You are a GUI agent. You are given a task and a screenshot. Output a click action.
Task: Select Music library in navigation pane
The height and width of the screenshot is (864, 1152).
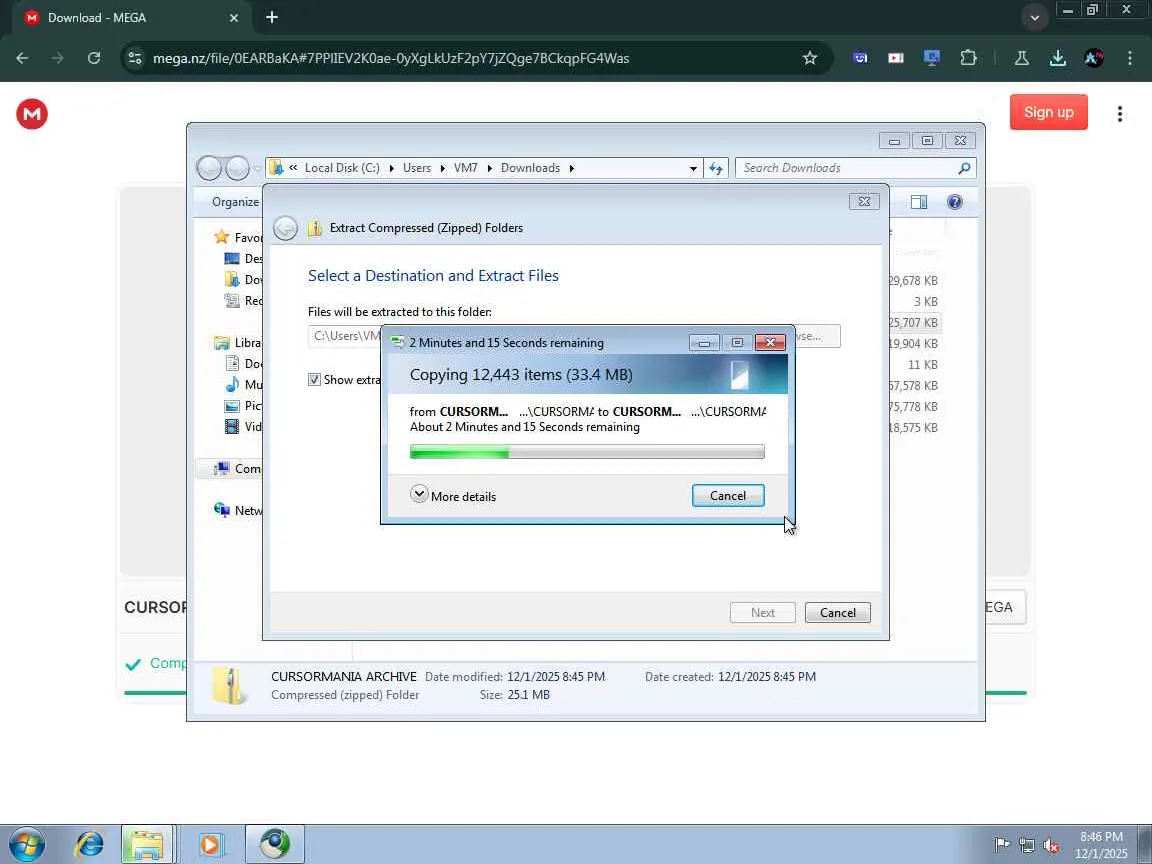tap(243, 385)
